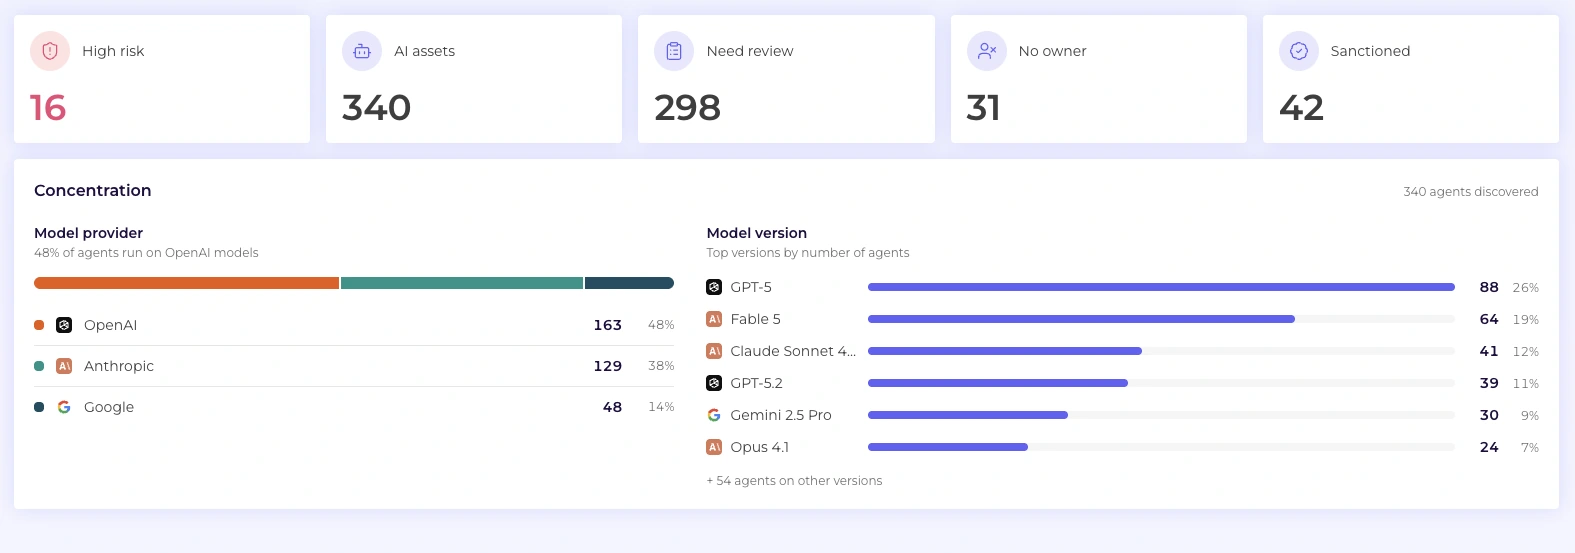The width and height of the screenshot is (1575, 553).
Task: Click the Fable 5 progress bar
Action: pos(1161,319)
